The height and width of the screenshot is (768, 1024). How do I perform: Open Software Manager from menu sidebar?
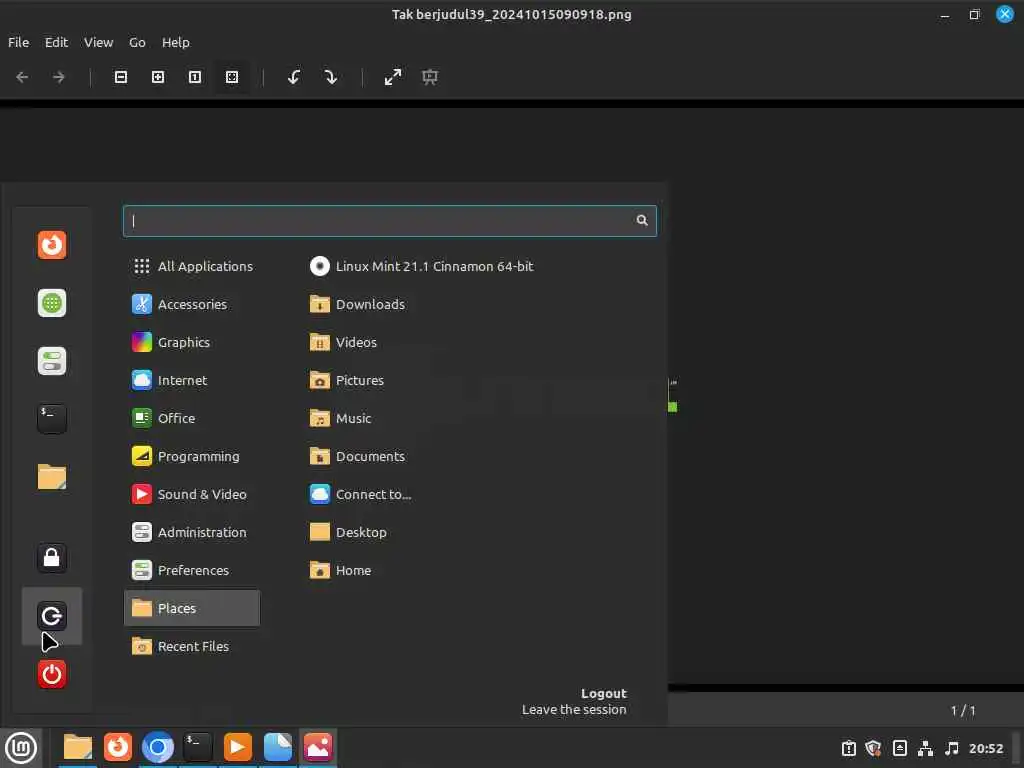tap(52, 303)
